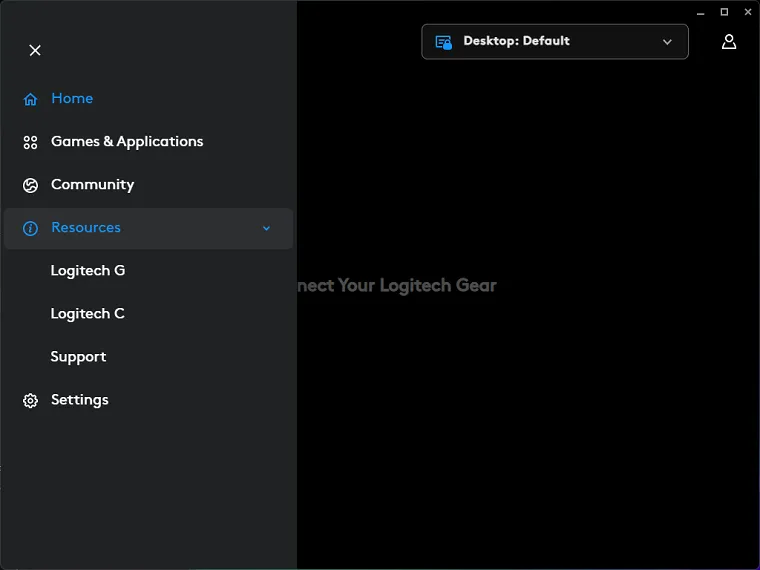This screenshot has height=570, width=760.
Task: Open the user account icon
Action: [x=728, y=42]
